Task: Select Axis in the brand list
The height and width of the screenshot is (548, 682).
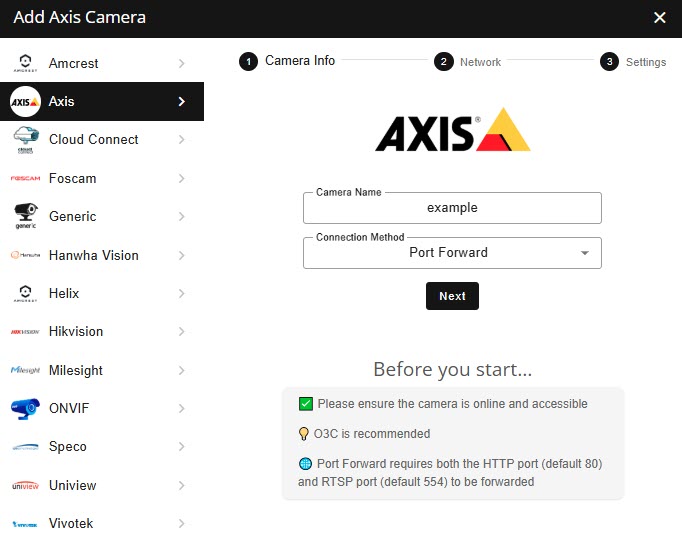Action: click(100, 102)
